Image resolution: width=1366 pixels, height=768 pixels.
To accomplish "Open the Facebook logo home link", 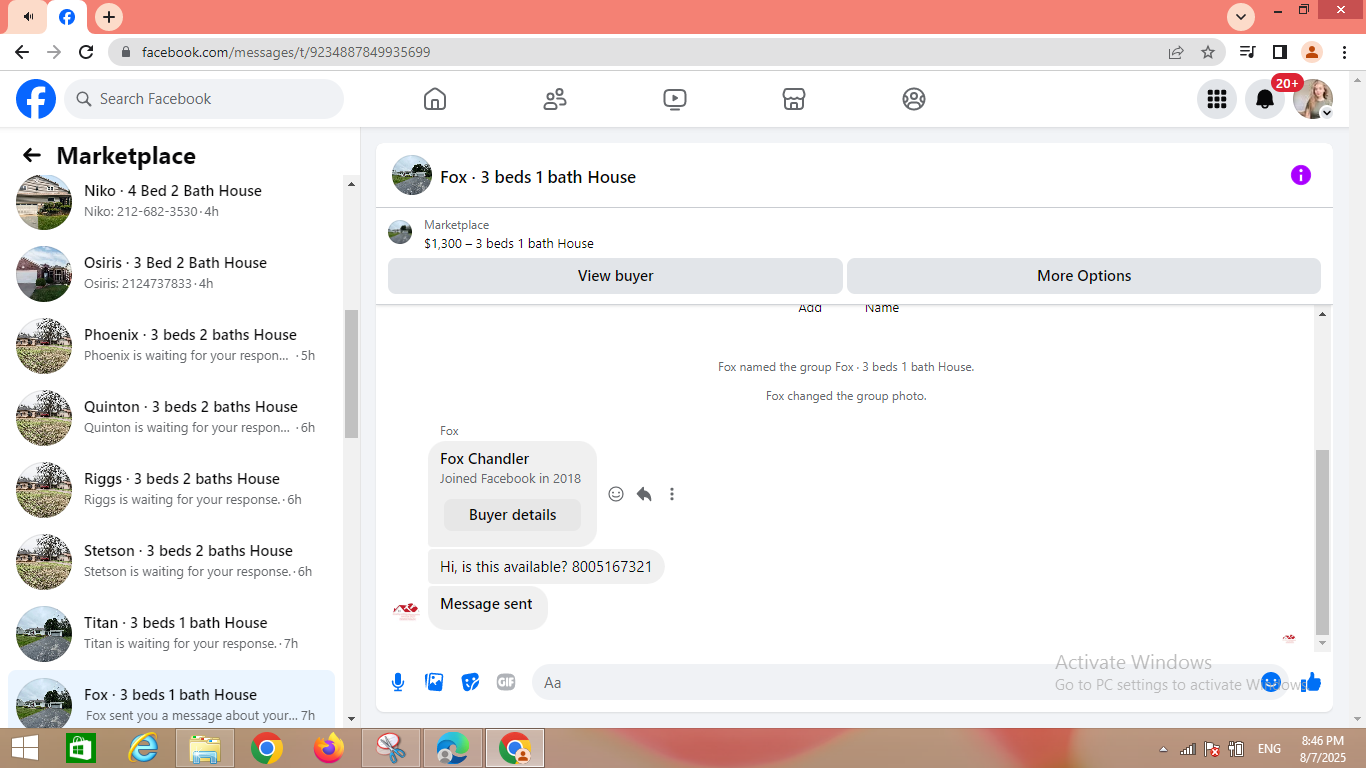I will click(36, 99).
